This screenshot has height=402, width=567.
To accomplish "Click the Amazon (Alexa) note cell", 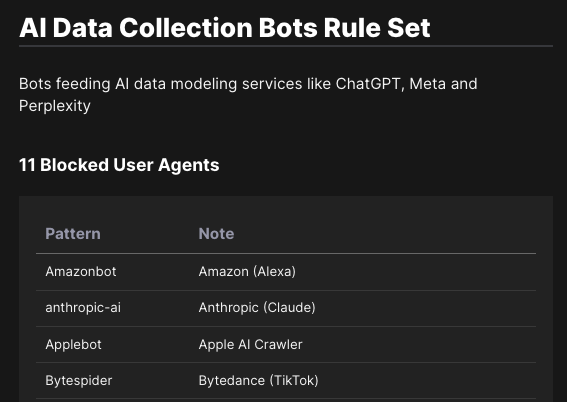I will 247,271.
